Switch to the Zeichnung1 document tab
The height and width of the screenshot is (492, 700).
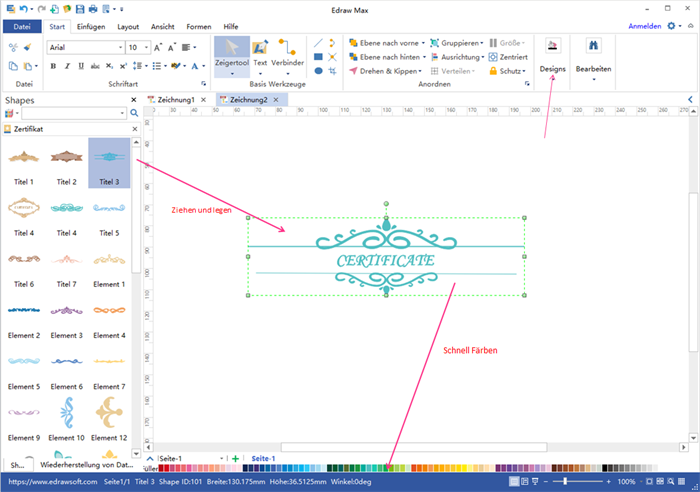[x=172, y=100]
